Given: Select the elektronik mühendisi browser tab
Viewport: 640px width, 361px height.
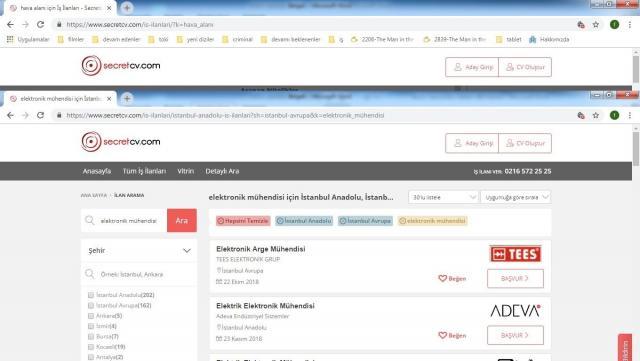Looking at the screenshot, I should click(60, 99).
